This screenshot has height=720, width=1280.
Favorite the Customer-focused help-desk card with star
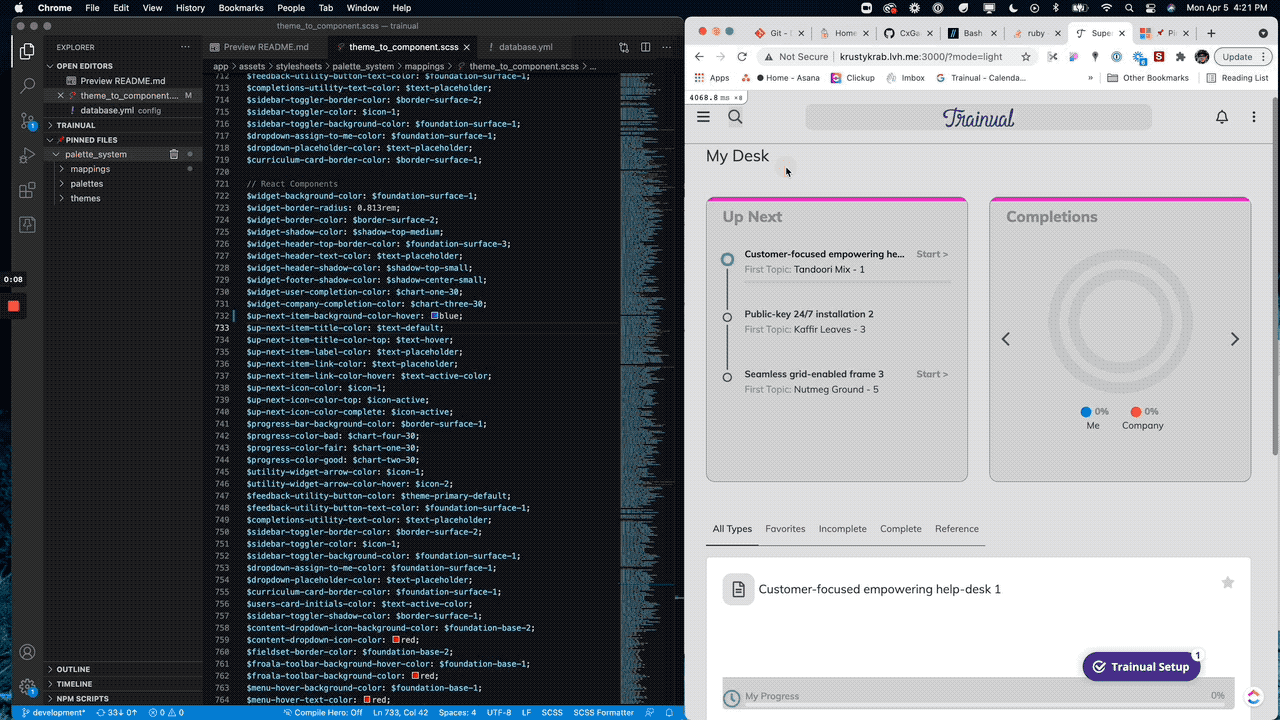pyautogui.click(x=1228, y=582)
